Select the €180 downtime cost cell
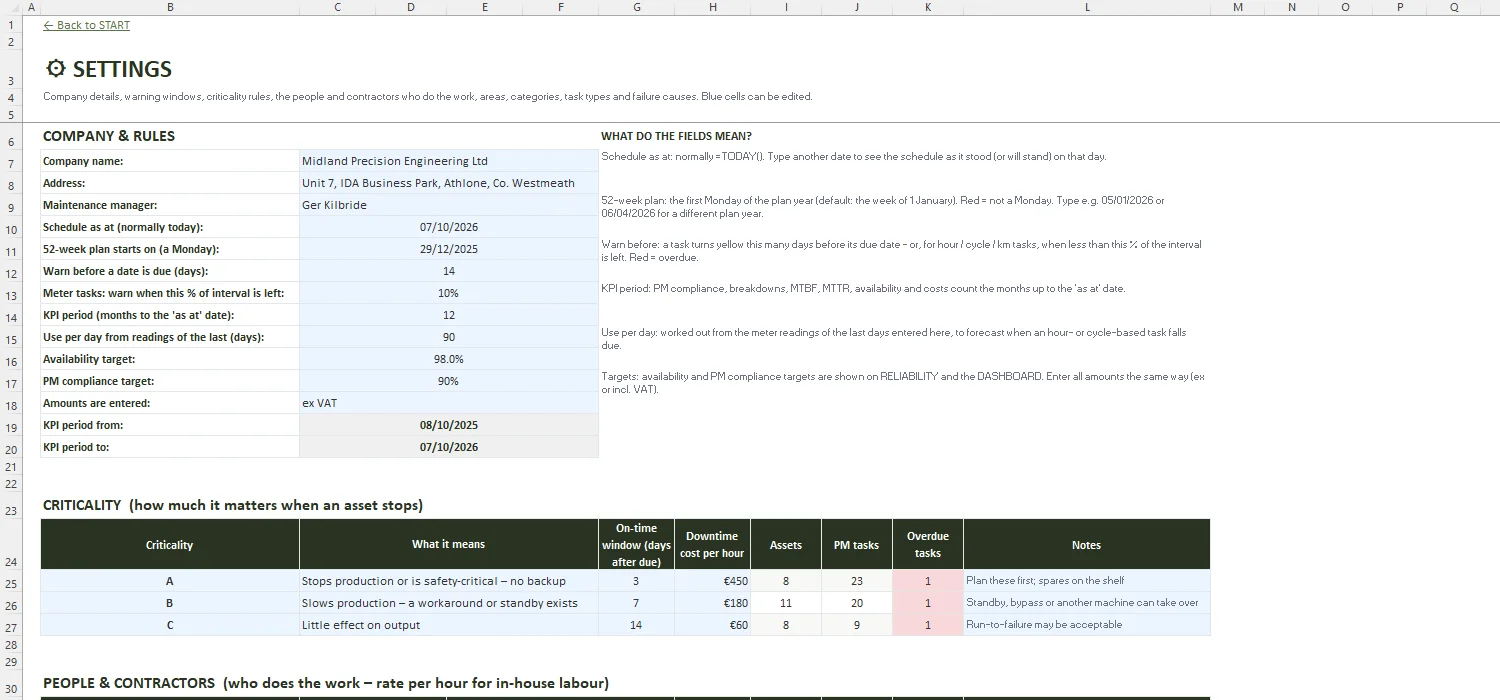This screenshot has height=700, width=1500. click(712, 603)
